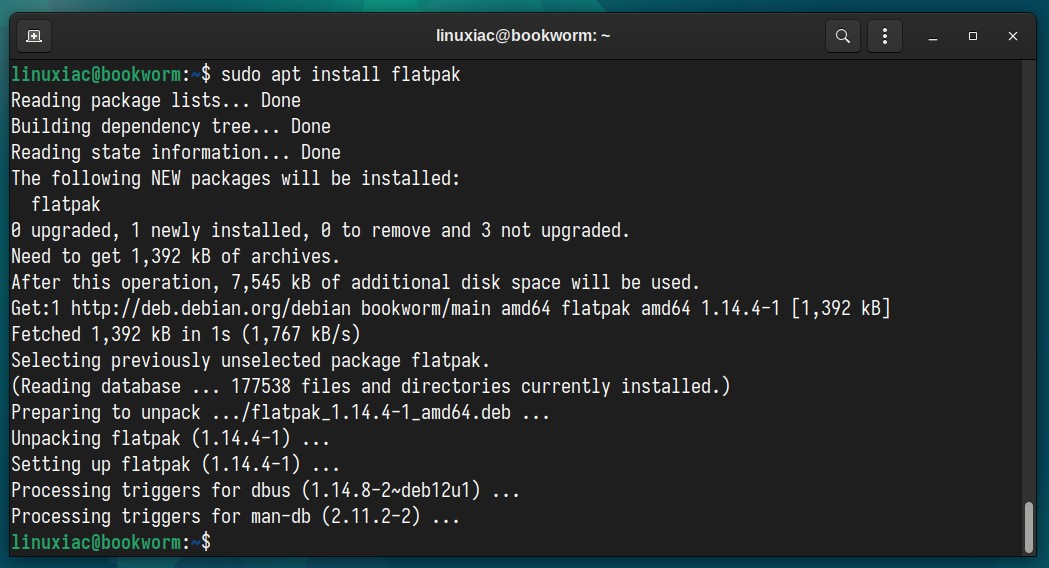The width and height of the screenshot is (1049, 568).
Task: Click the Unpacking flatpak line
Action: coord(171,438)
